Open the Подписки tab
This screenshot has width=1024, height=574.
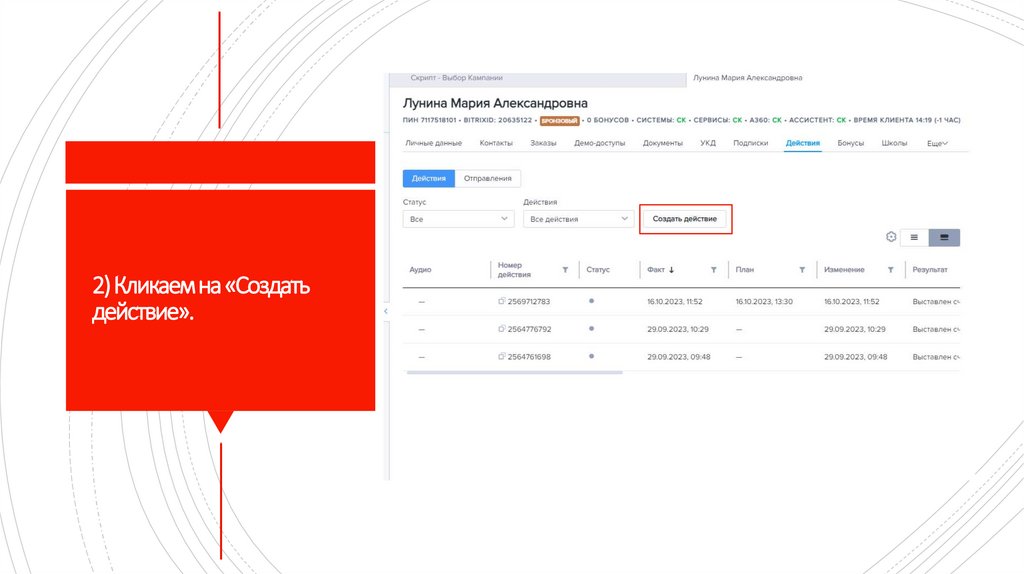[750, 143]
